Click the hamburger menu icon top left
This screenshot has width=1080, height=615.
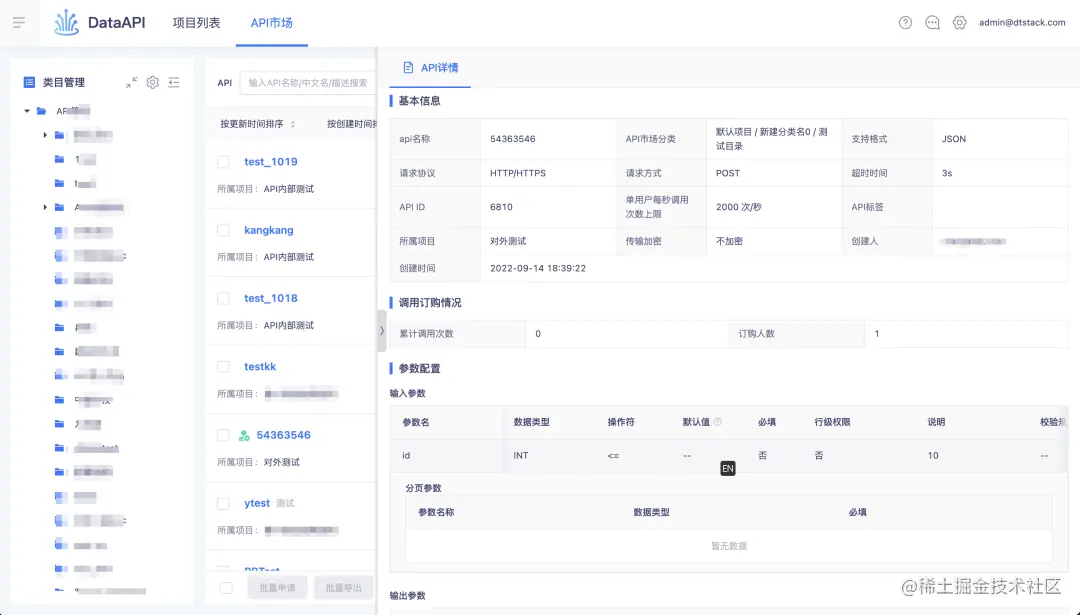[19, 22]
